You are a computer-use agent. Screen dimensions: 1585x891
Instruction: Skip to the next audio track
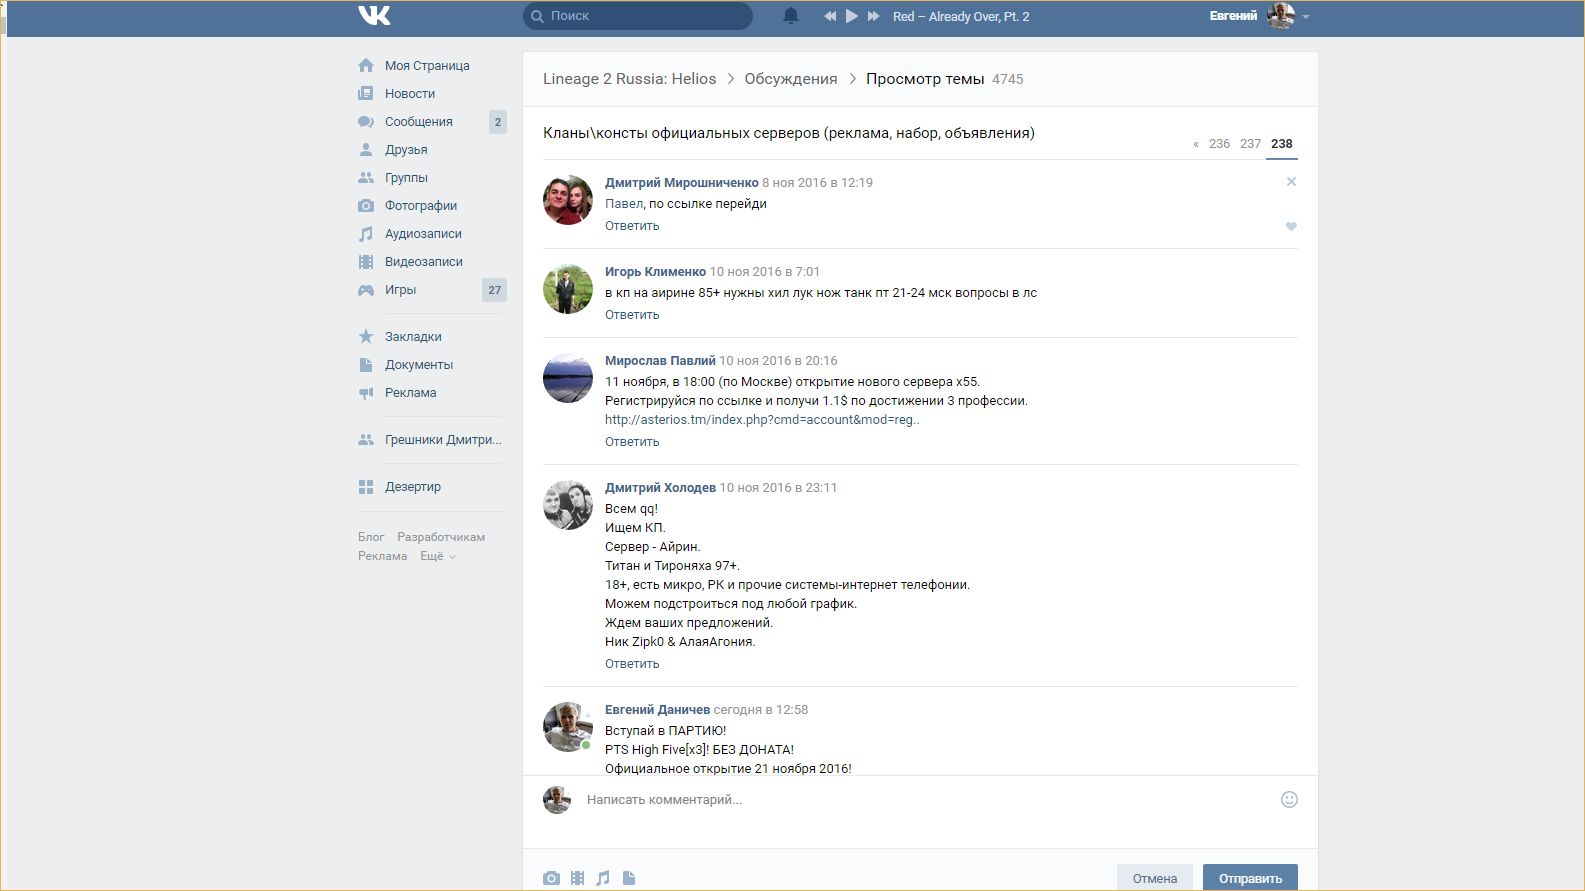[874, 16]
